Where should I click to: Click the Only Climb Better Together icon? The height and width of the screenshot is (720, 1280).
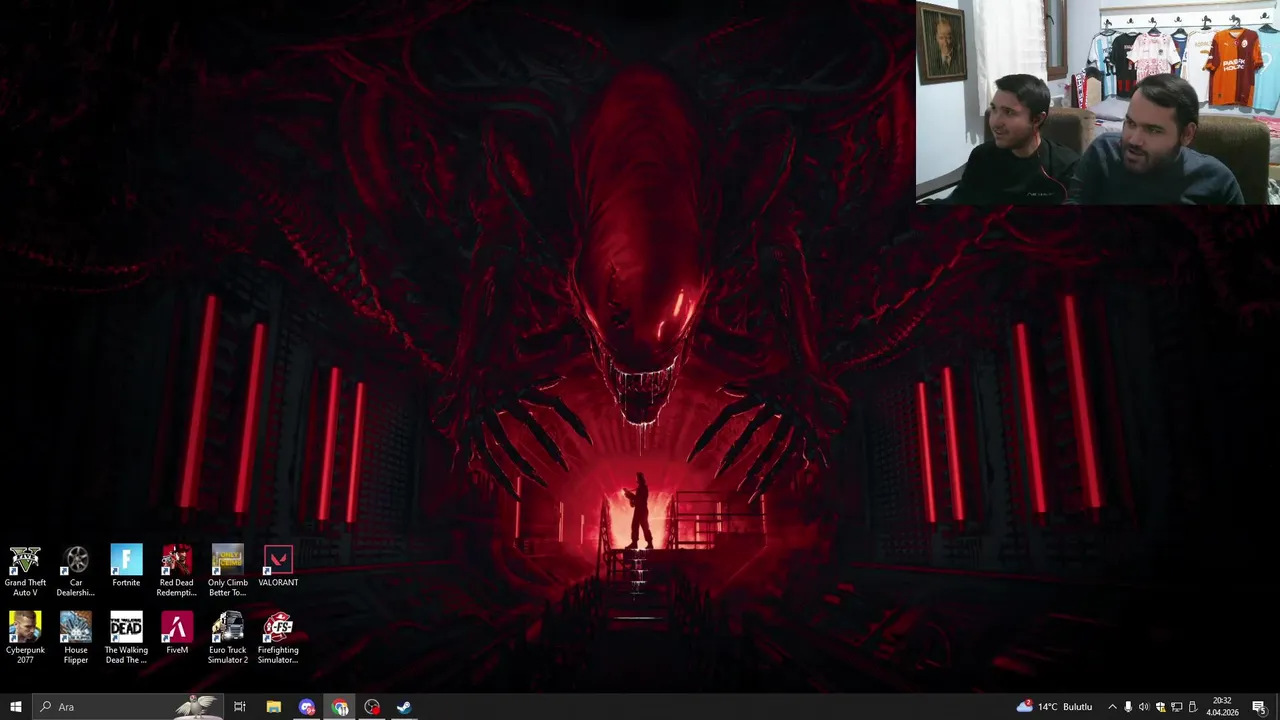click(x=228, y=571)
